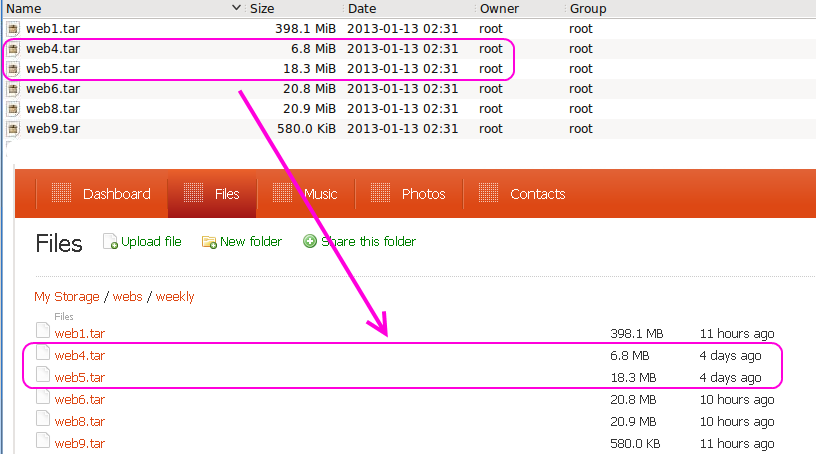Open web9.tar link in the web file list
The image size is (816, 454).
pos(80,444)
